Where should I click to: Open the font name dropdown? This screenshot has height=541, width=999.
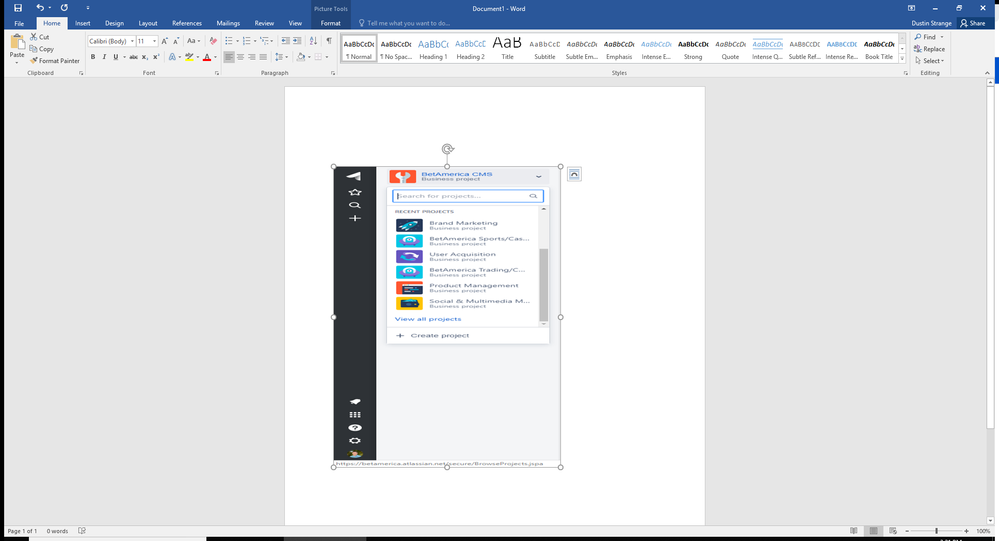132,41
